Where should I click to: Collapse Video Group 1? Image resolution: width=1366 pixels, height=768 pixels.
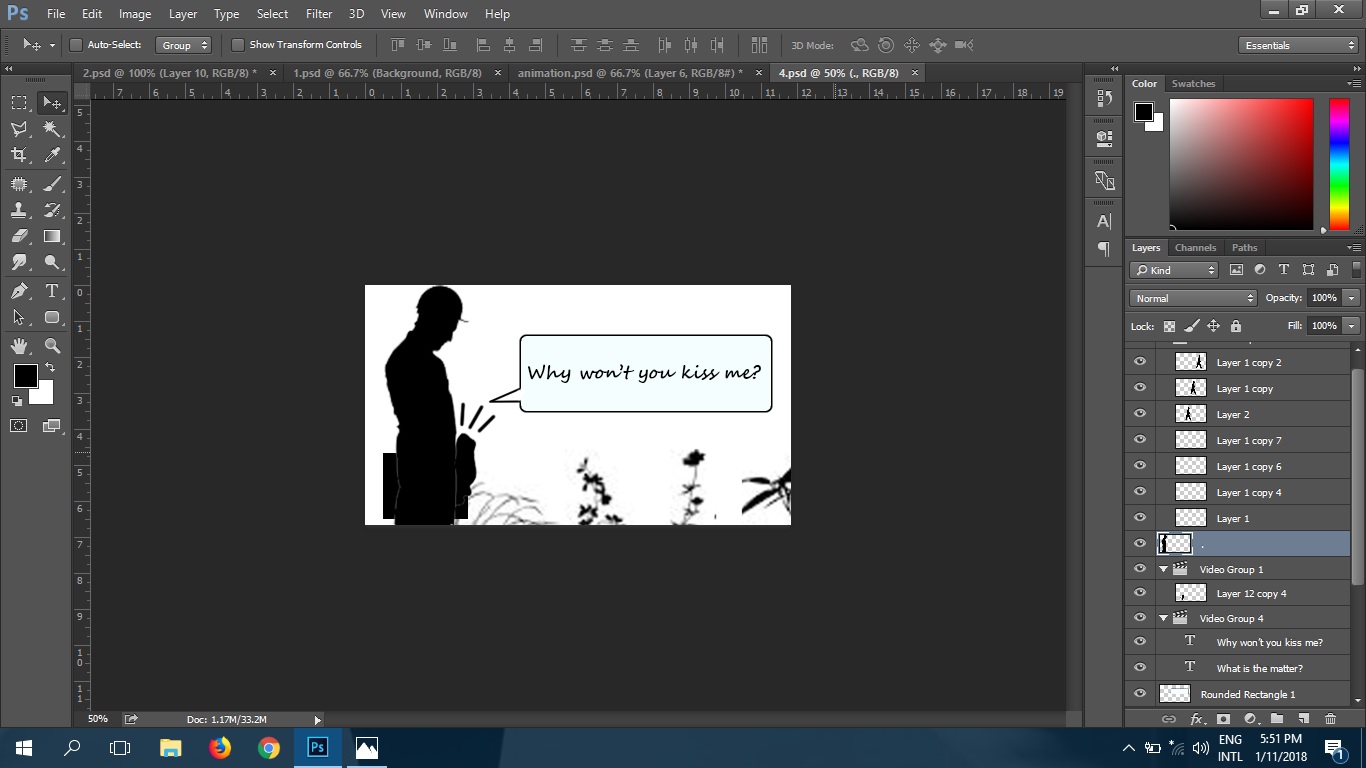pos(1164,569)
